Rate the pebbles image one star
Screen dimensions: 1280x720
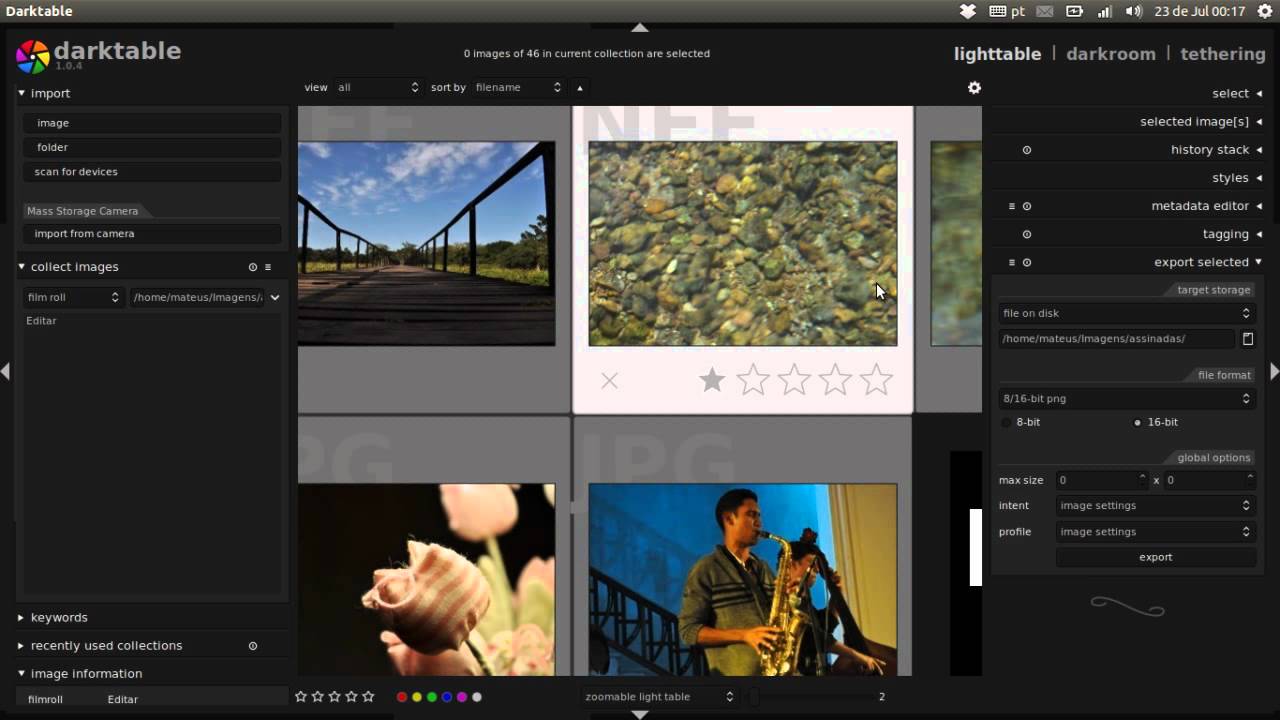712,379
